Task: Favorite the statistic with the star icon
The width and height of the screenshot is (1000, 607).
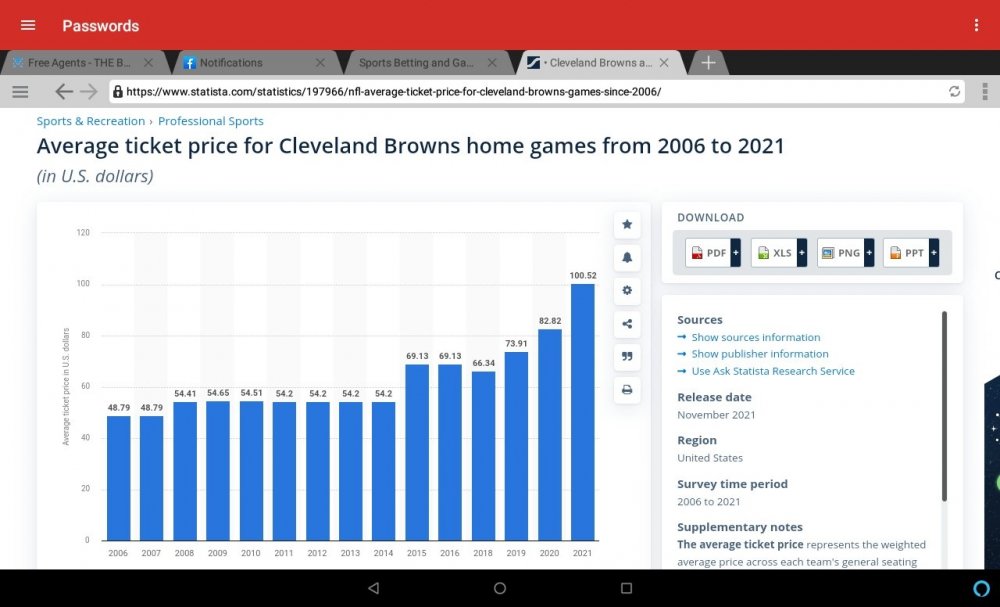Action: (x=627, y=224)
